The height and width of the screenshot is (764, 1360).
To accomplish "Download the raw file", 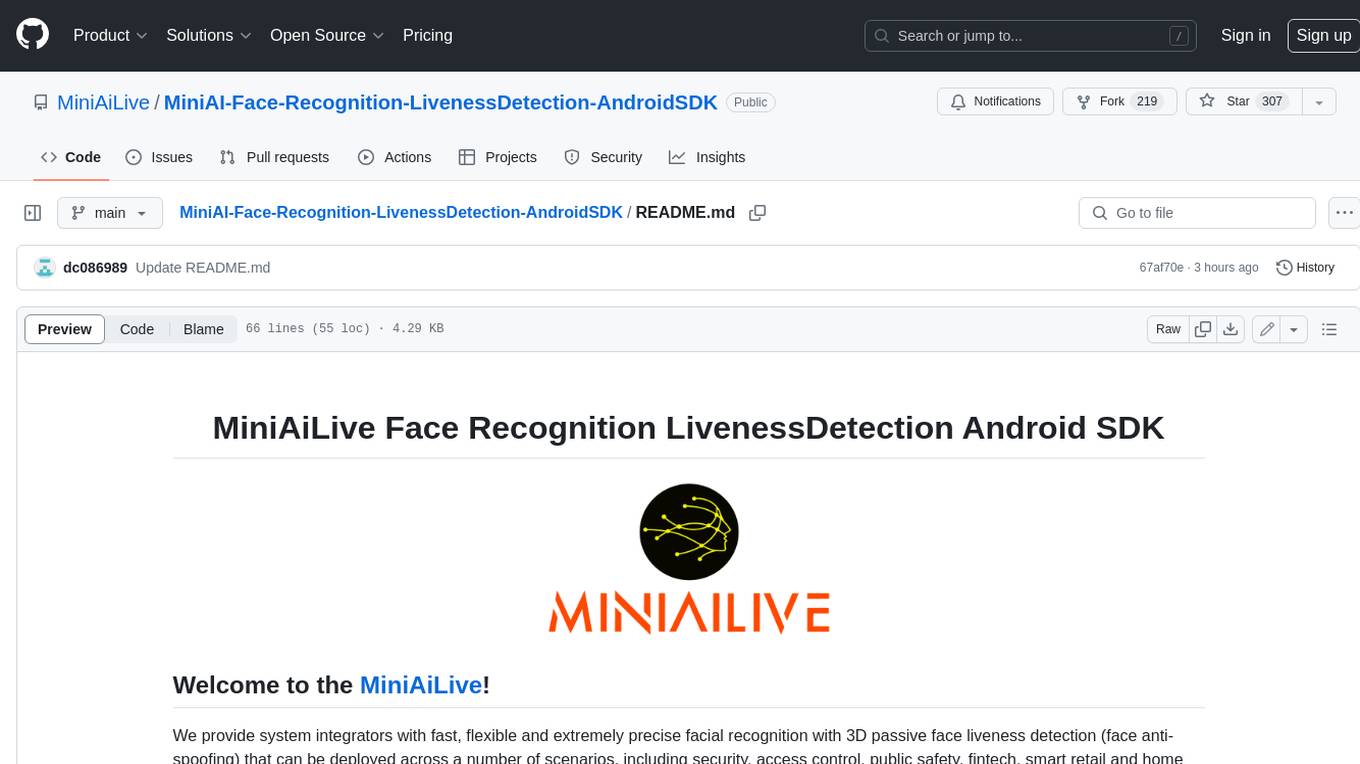I will pyautogui.click(x=1231, y=329).
